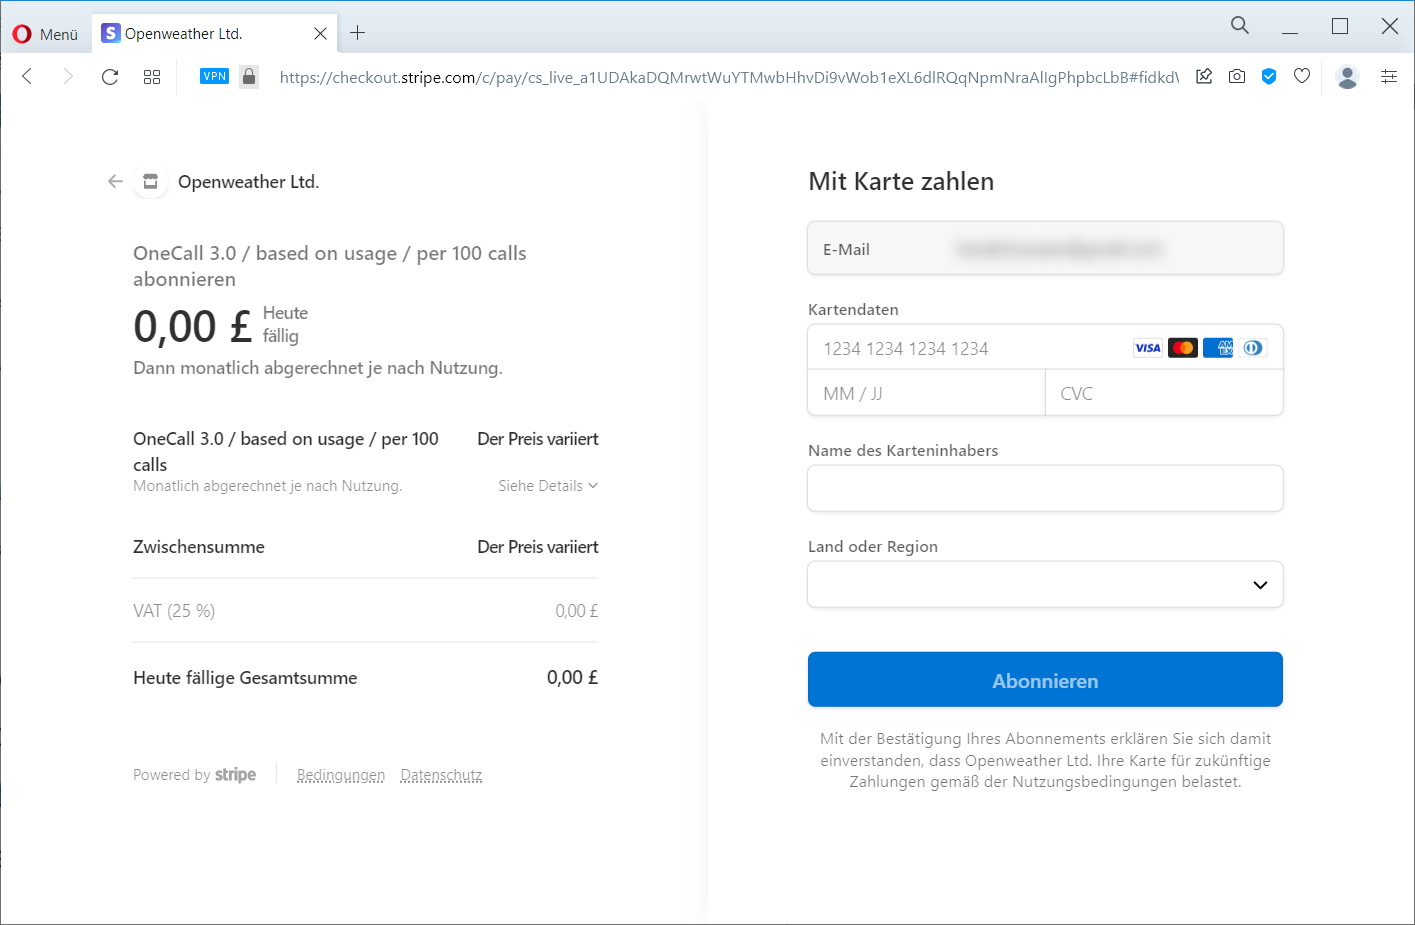The height and width of the screenshot is (925, 1415).
Task: Click the tab search magnifier icon
Action: [1240, 26]
